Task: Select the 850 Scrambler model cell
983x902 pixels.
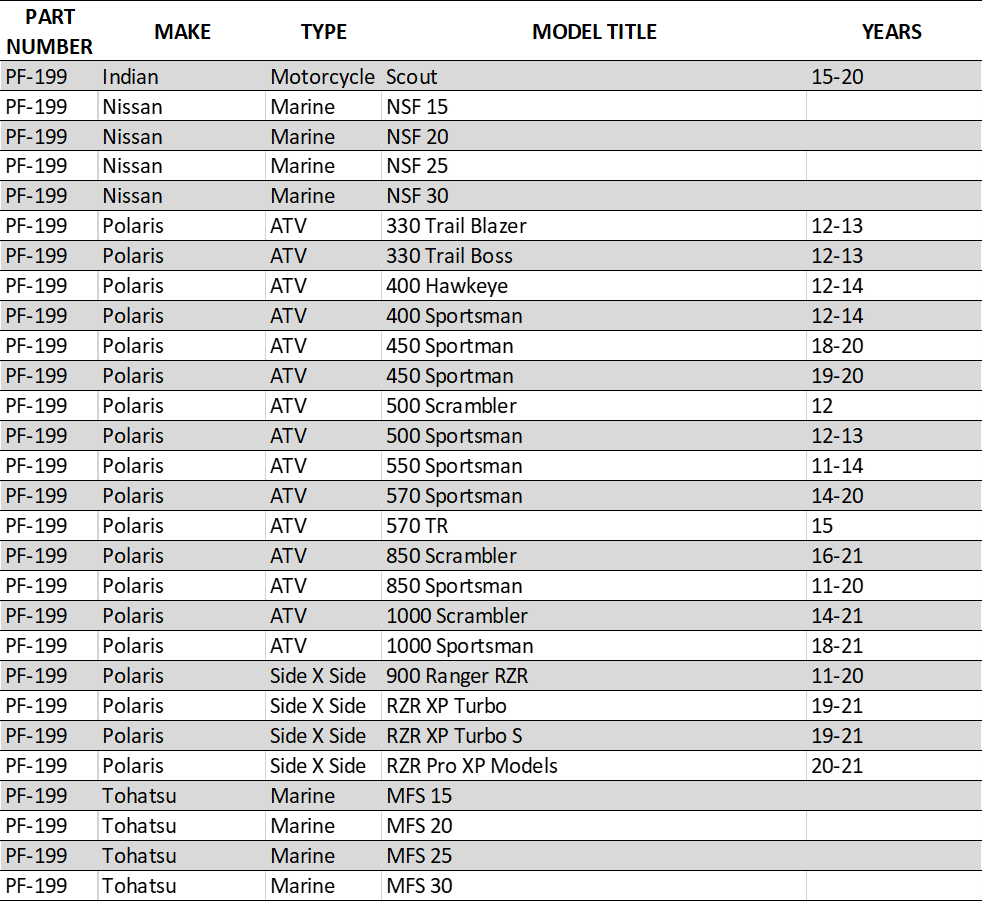Action: [x=594, y=556]
